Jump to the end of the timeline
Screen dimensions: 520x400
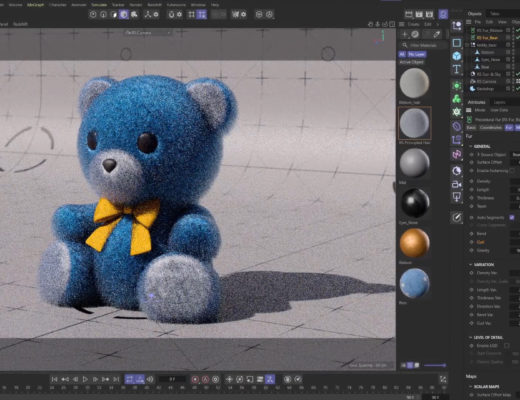(x=116, y=379)
